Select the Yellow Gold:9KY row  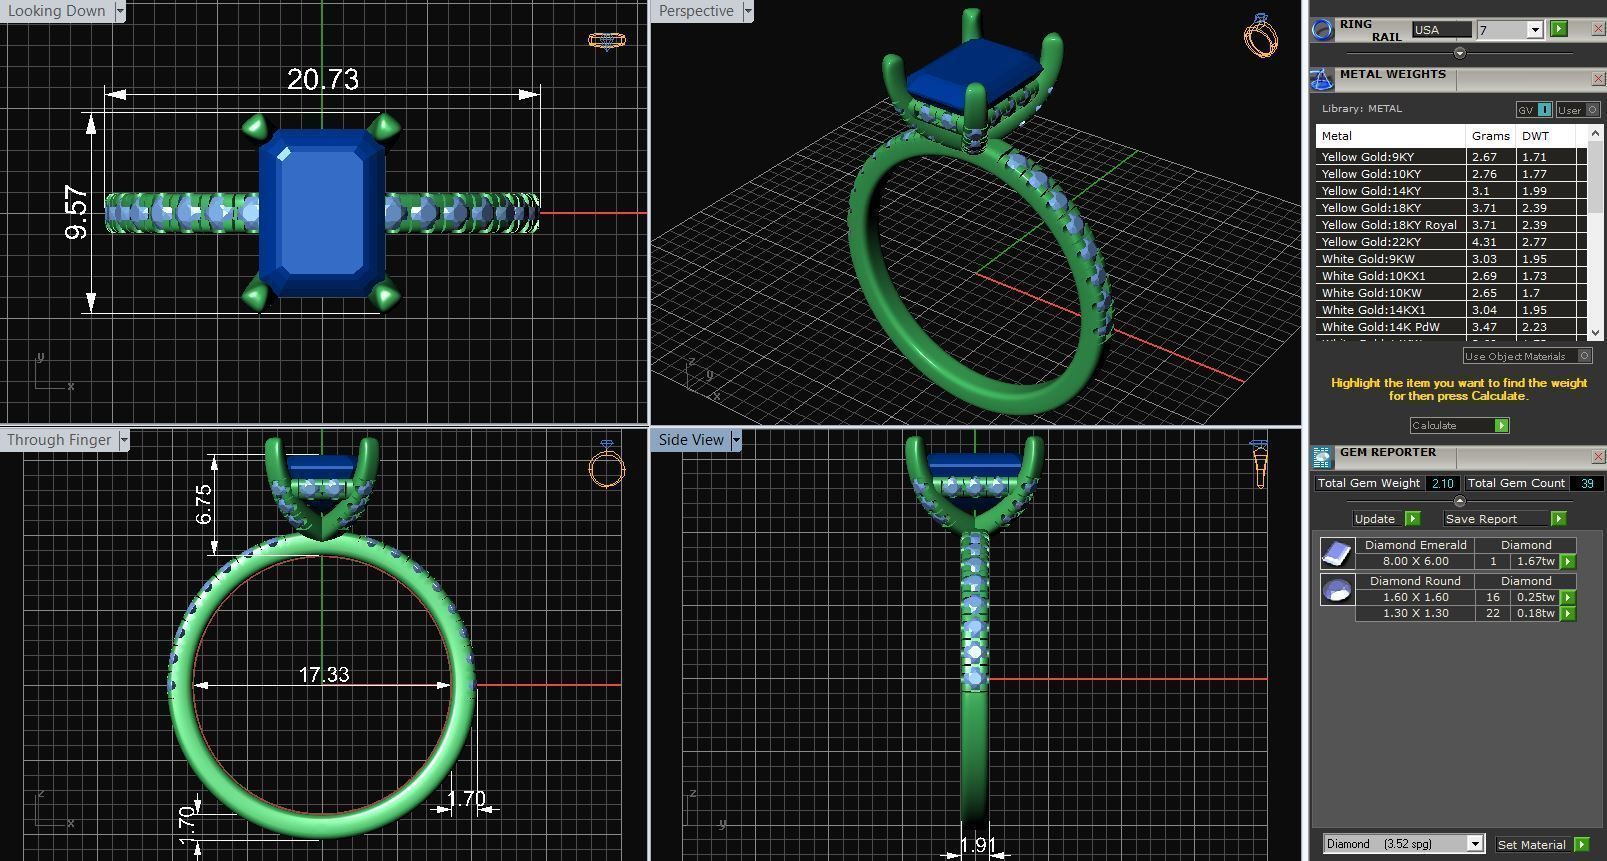tap(1451, 157)
